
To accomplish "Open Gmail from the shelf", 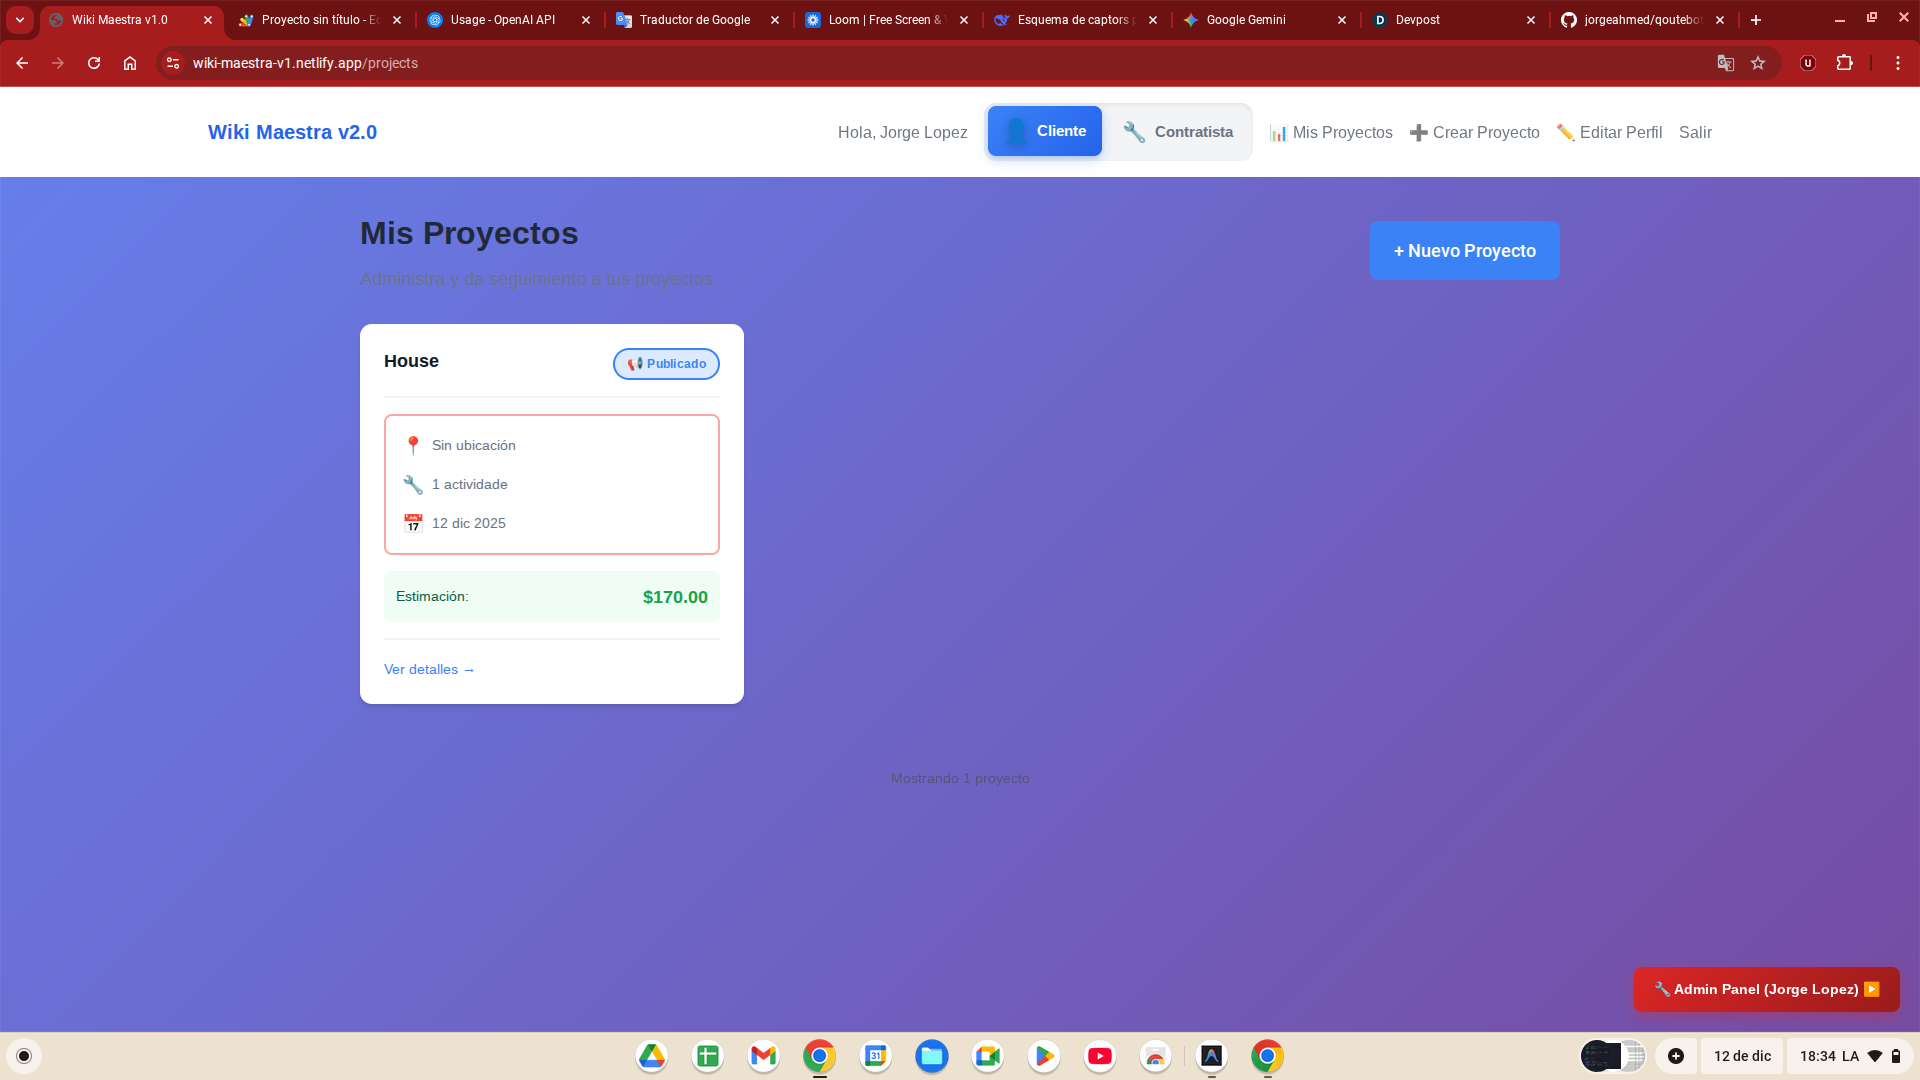I will click(763, 1056).
